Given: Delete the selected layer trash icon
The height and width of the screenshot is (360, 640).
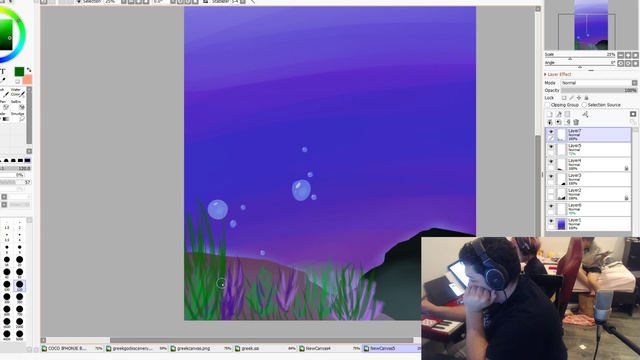Looking at the screenshot, I should [x=576, y=122].
